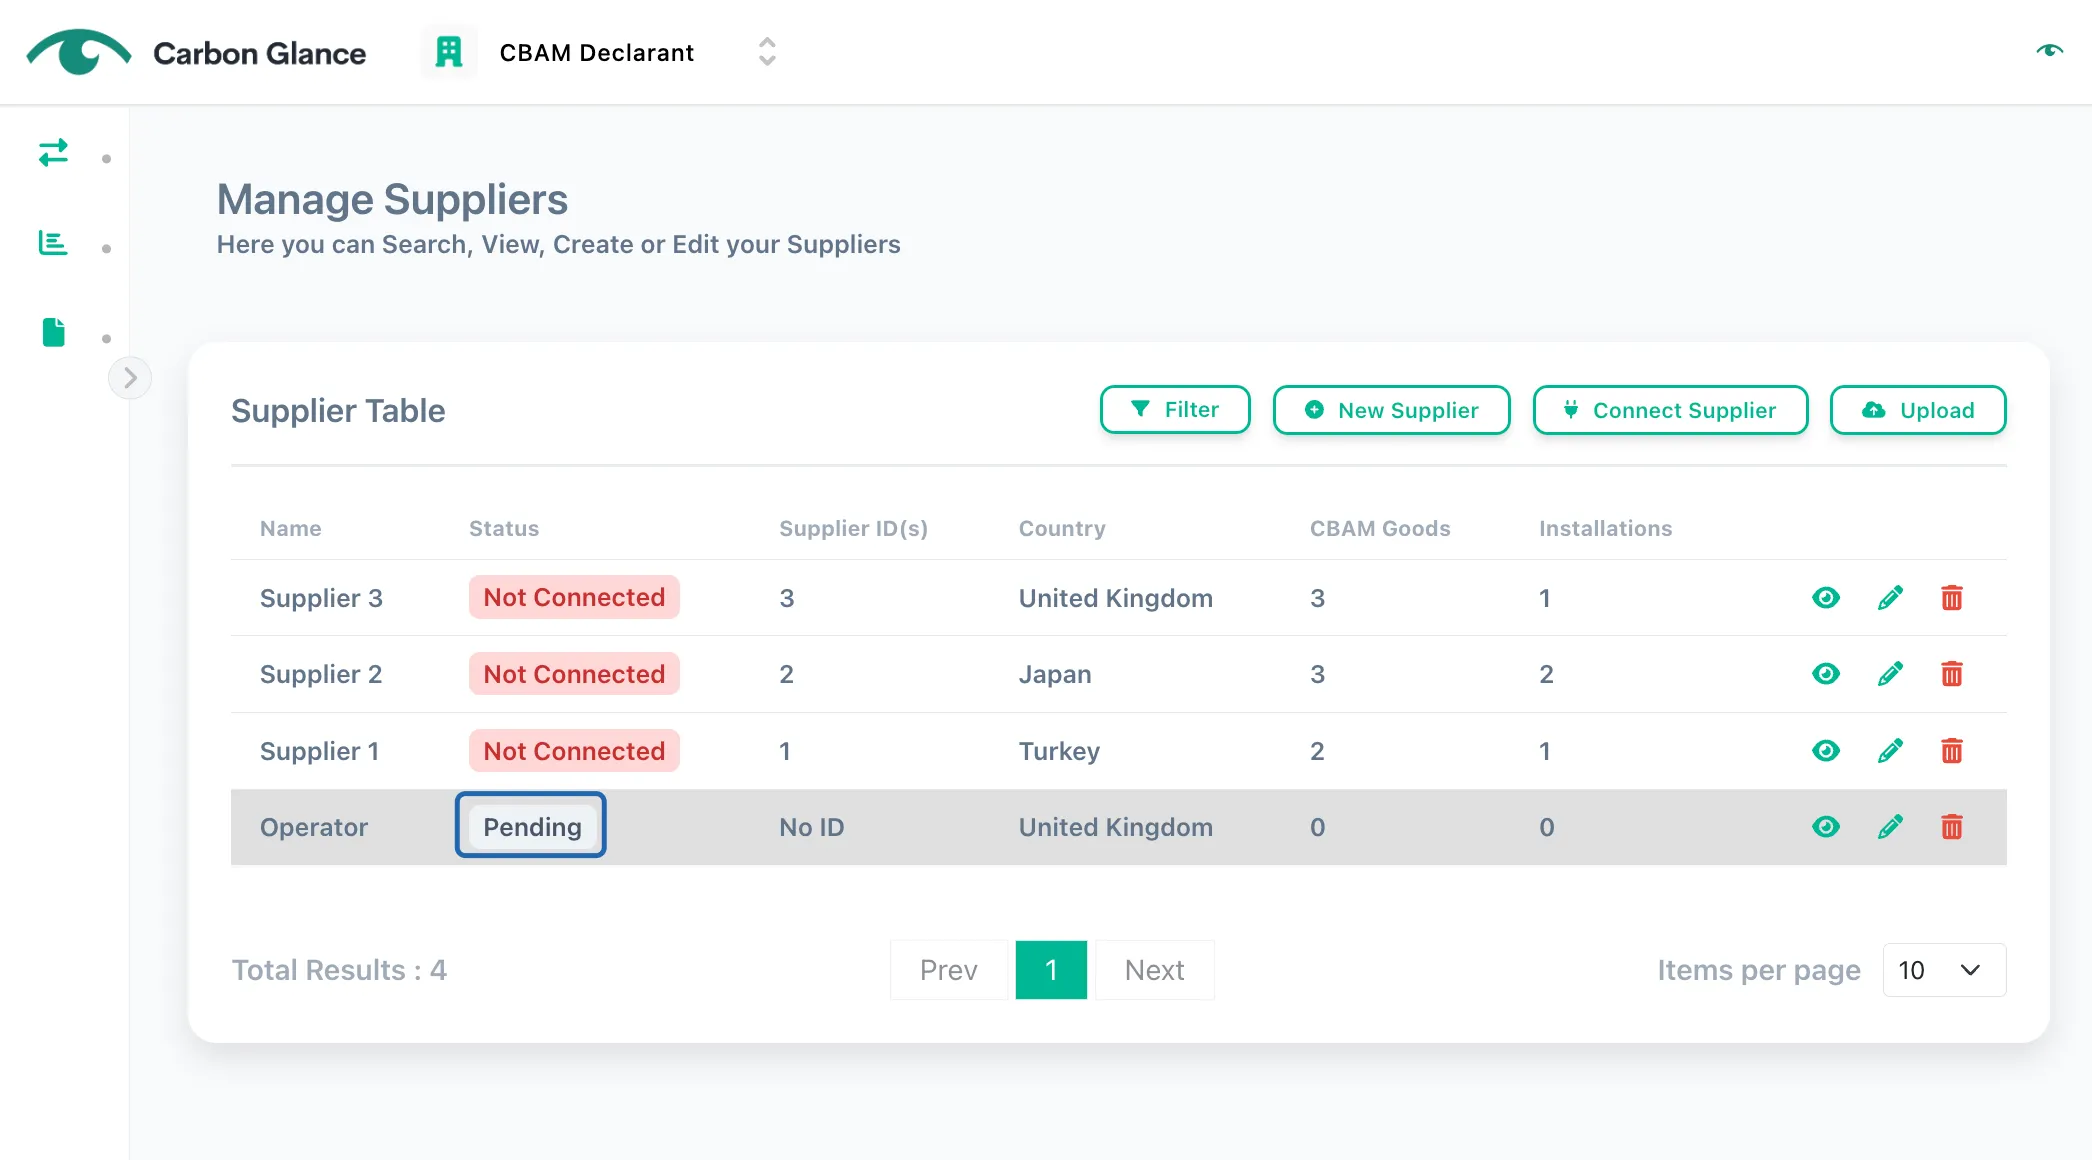
Task: Open the bar chart sidebar icon
Action: coord(53,242)
